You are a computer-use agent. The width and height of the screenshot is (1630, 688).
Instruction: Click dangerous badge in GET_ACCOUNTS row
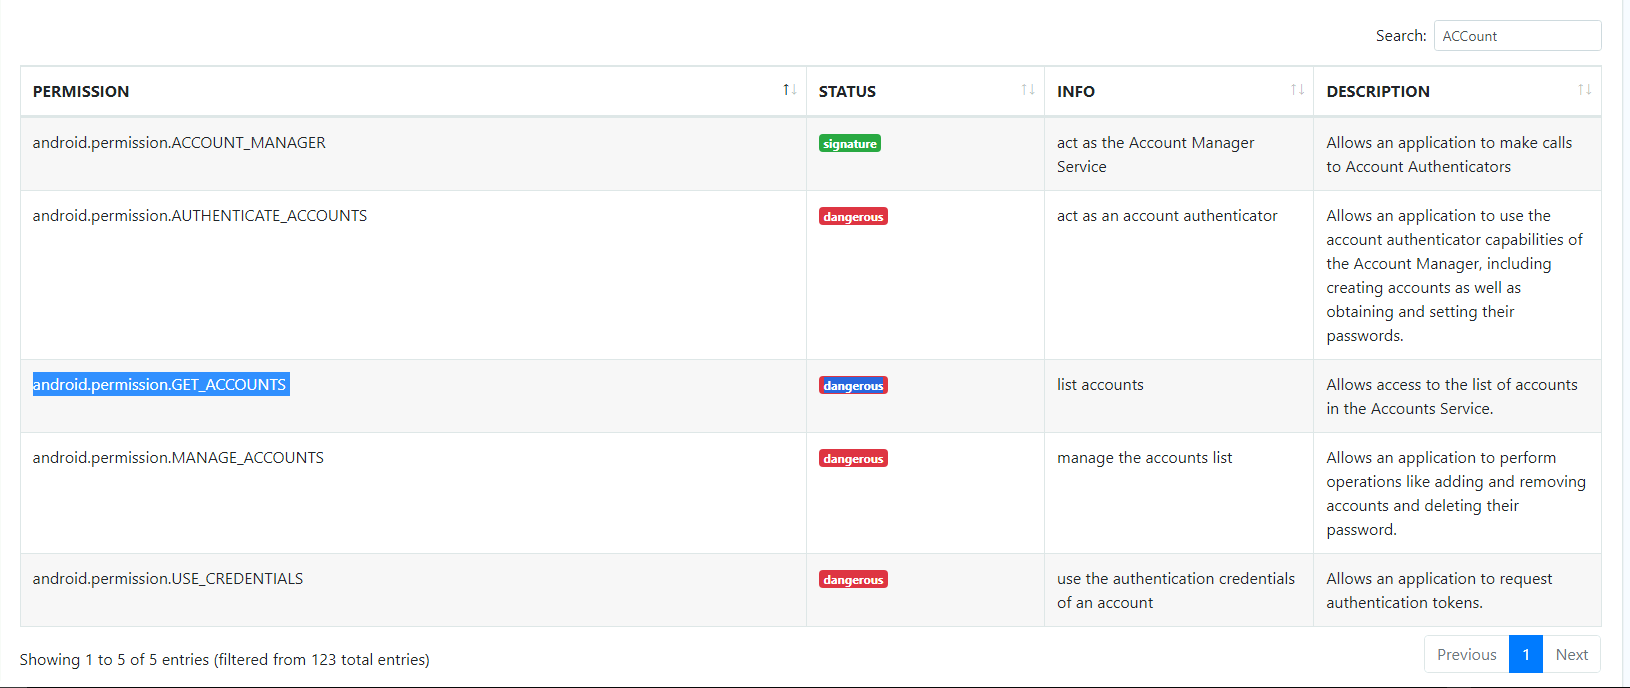(853, 386)
